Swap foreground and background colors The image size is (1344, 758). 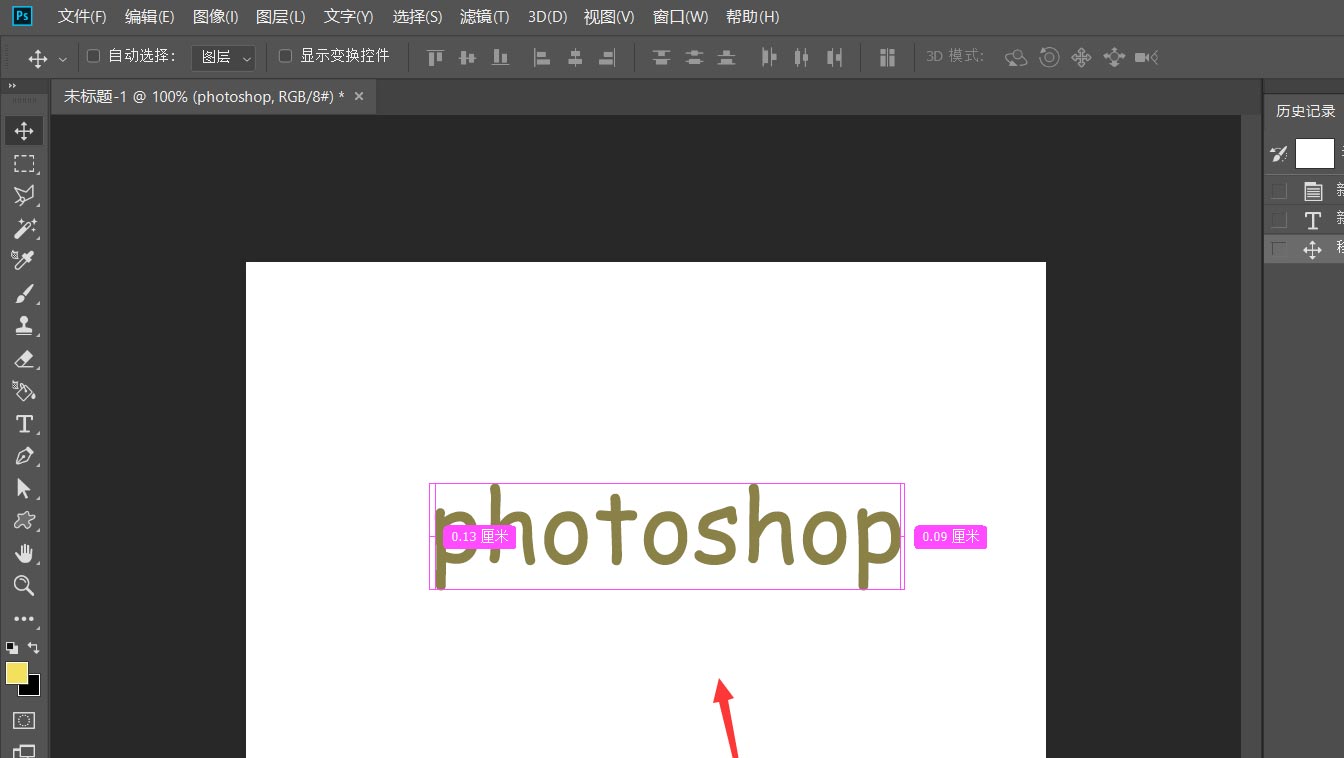pyautogui.click(x=34, y=648)
